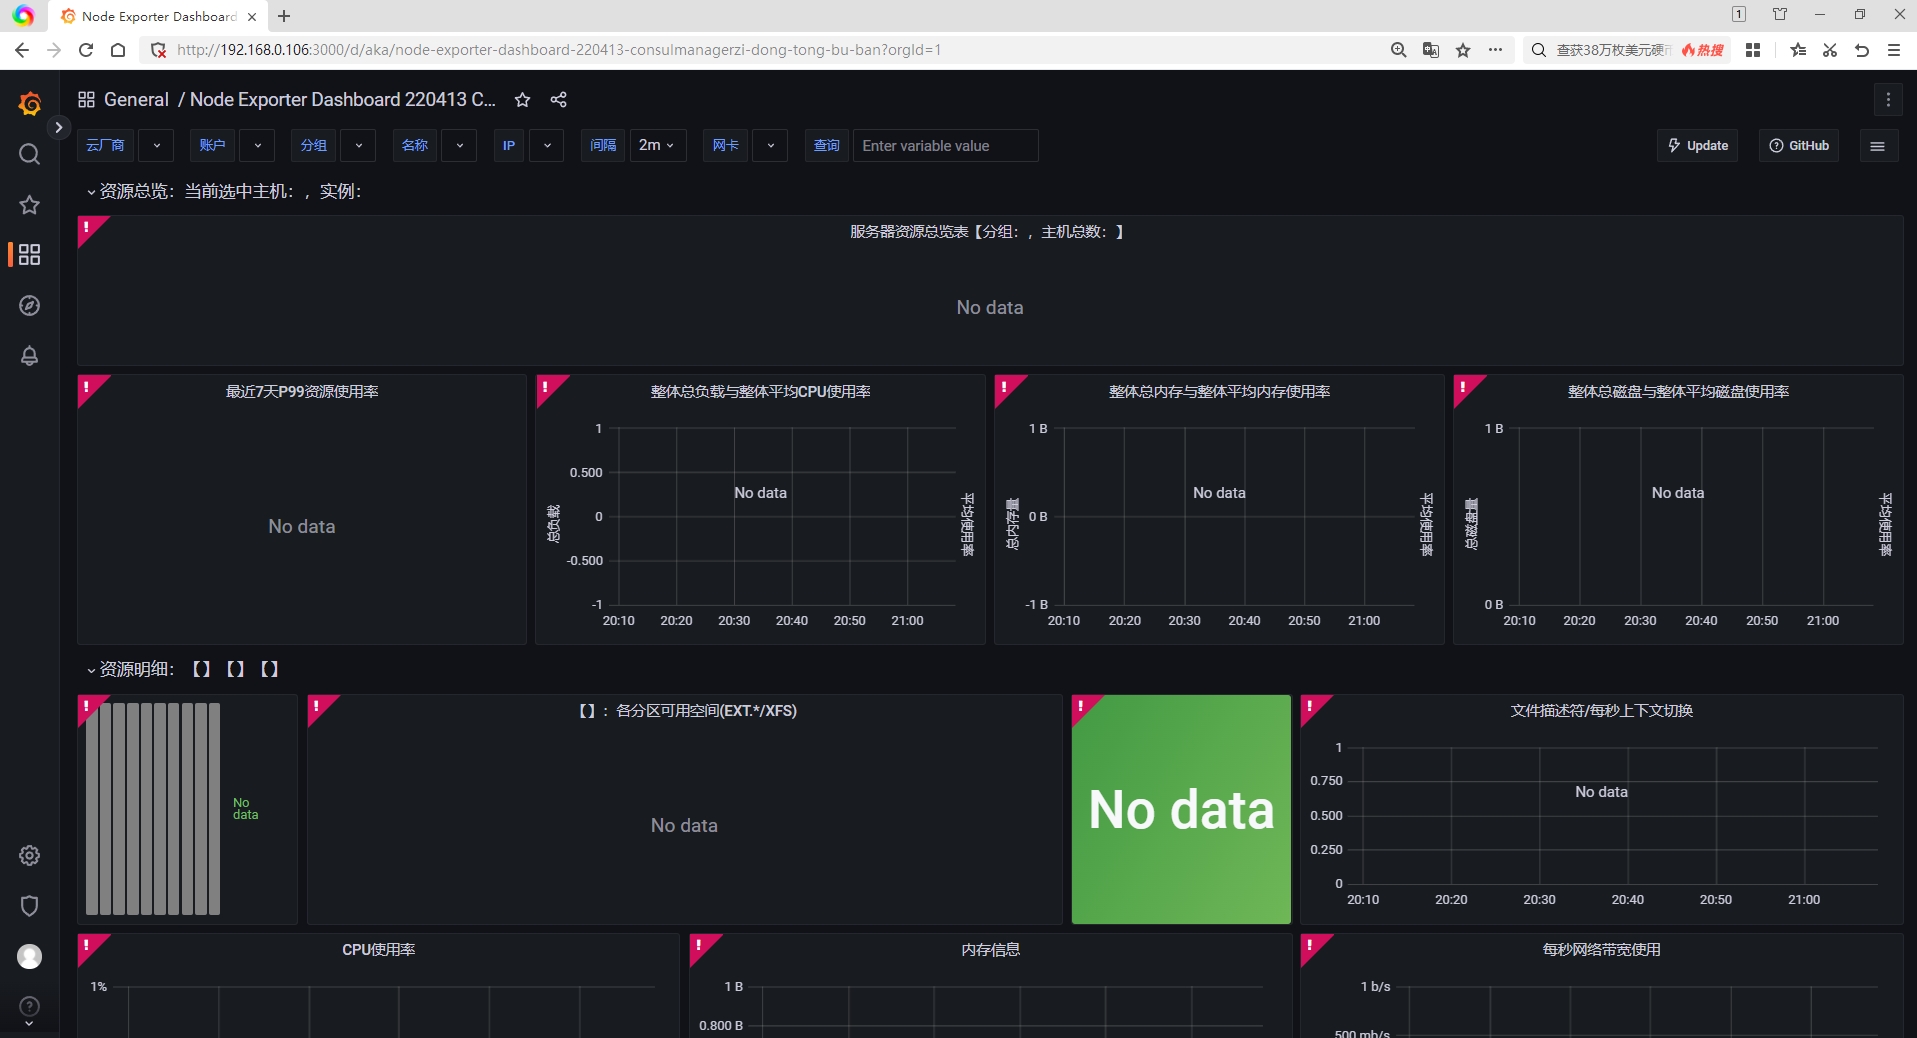Open the 名称 variable dropdown

tap(459, 146)
